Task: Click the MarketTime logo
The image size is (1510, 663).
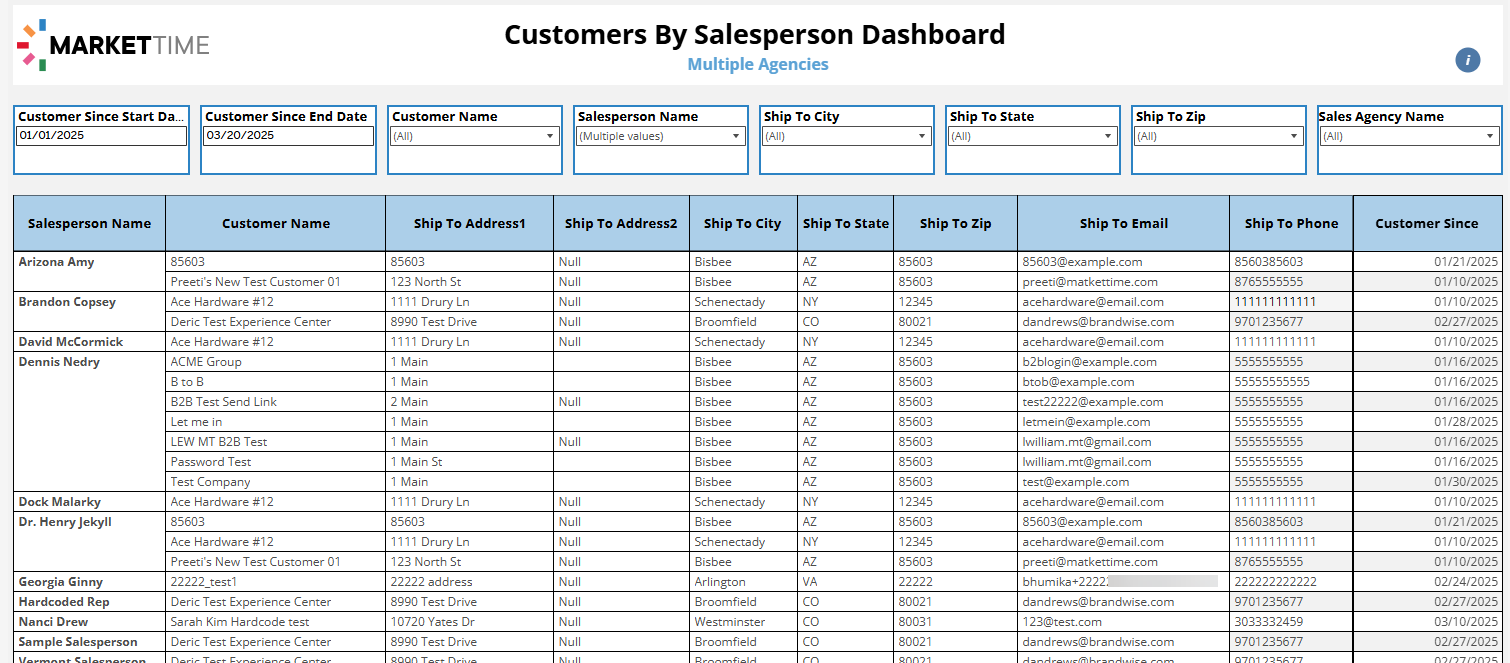Action: pyautogui.click(x=113, y=45)
